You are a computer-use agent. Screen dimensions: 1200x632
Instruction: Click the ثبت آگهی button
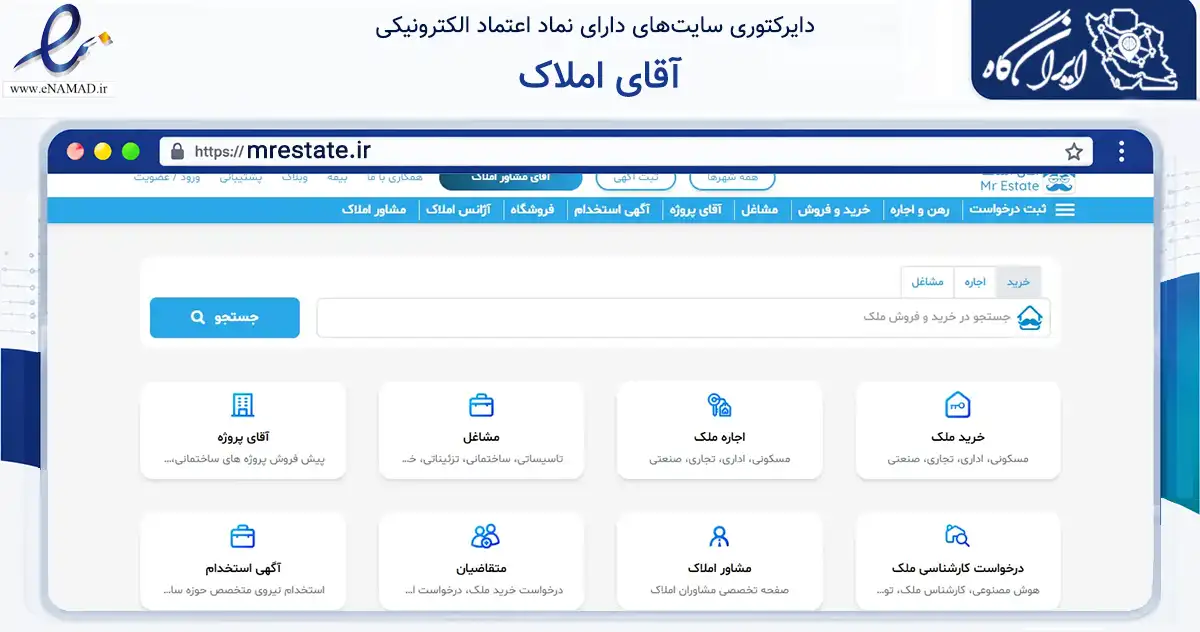[x=635, y=179]
